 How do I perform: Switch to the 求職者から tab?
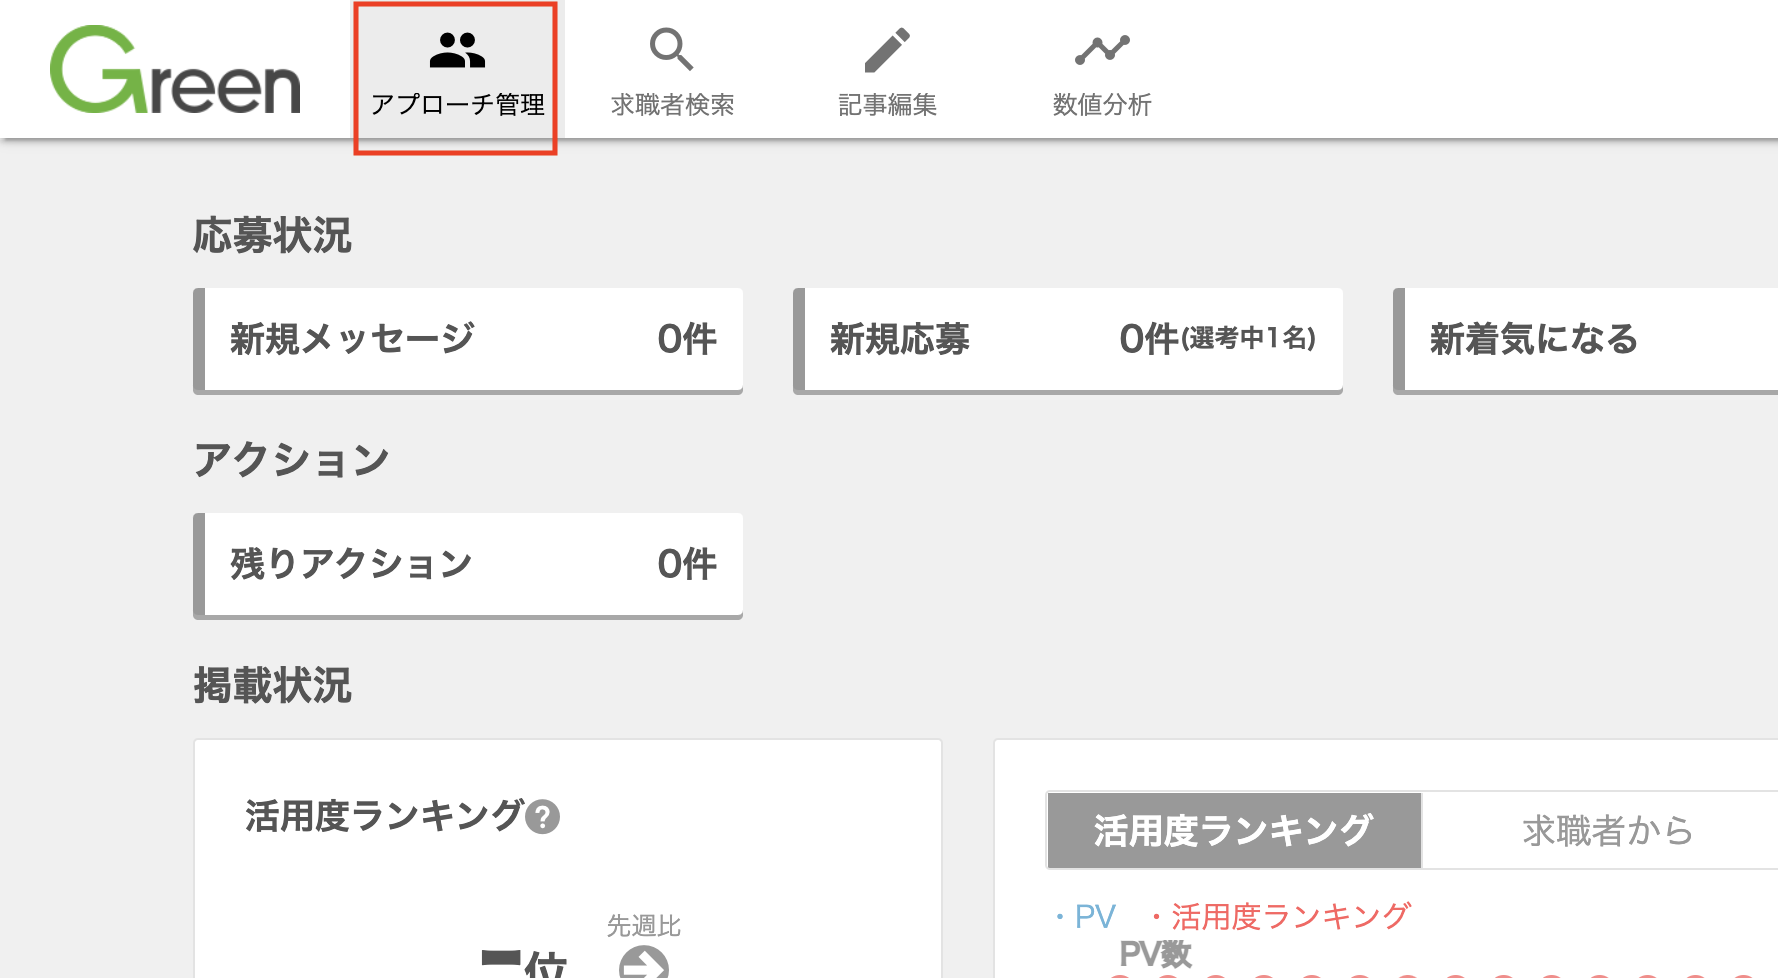(x=1600, y=830)
